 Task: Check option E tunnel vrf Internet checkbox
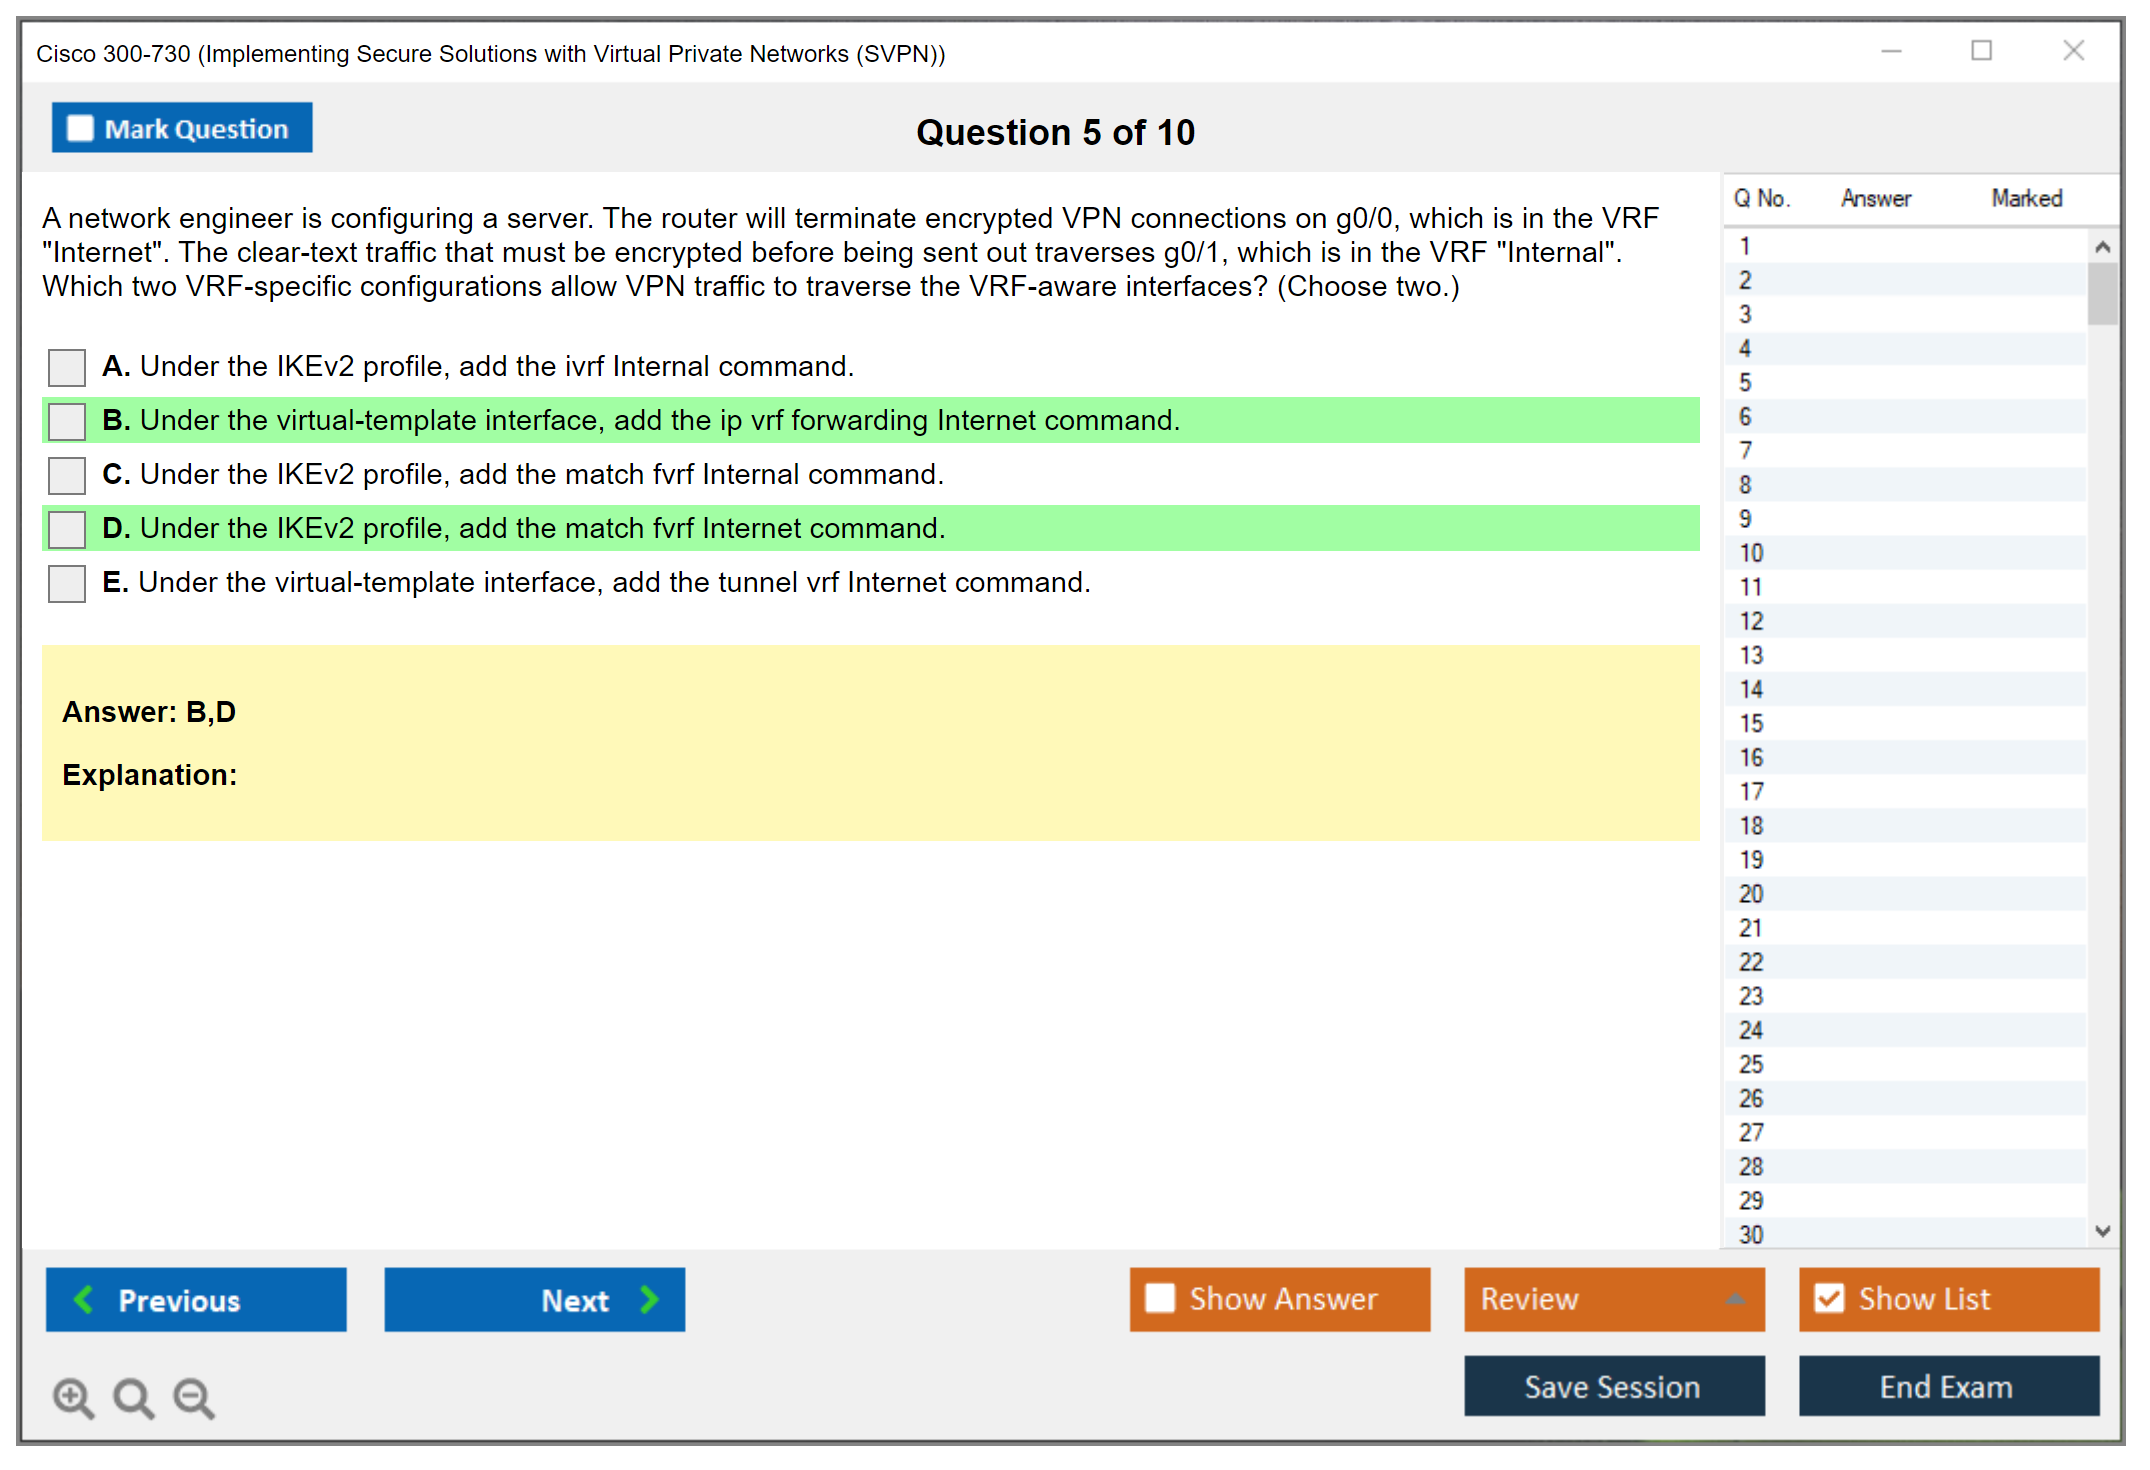coord(67,583)
